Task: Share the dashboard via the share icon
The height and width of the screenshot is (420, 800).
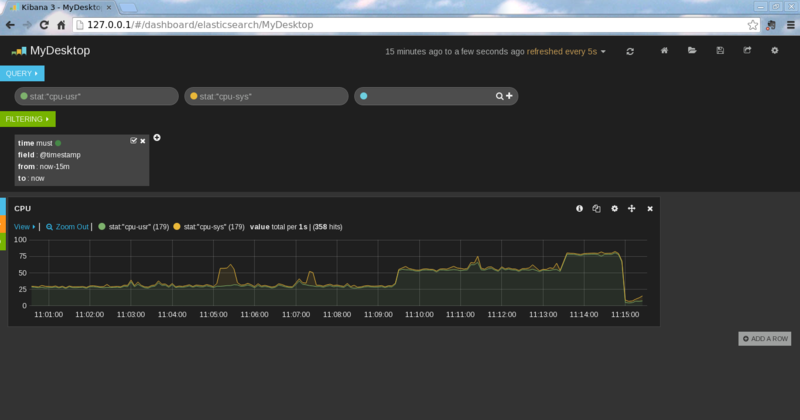Action: (747, 51)
